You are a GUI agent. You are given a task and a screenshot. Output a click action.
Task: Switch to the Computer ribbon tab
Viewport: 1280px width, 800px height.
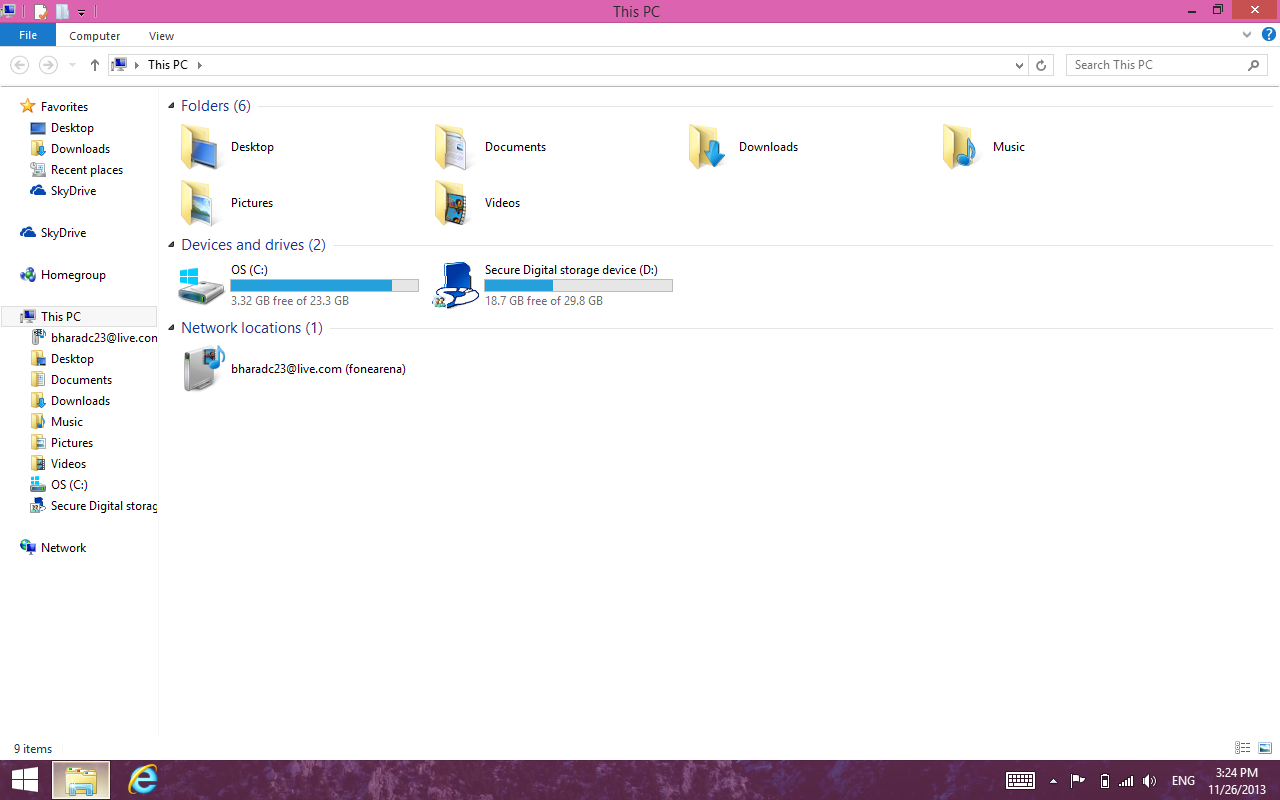click(x=95, y=36)
